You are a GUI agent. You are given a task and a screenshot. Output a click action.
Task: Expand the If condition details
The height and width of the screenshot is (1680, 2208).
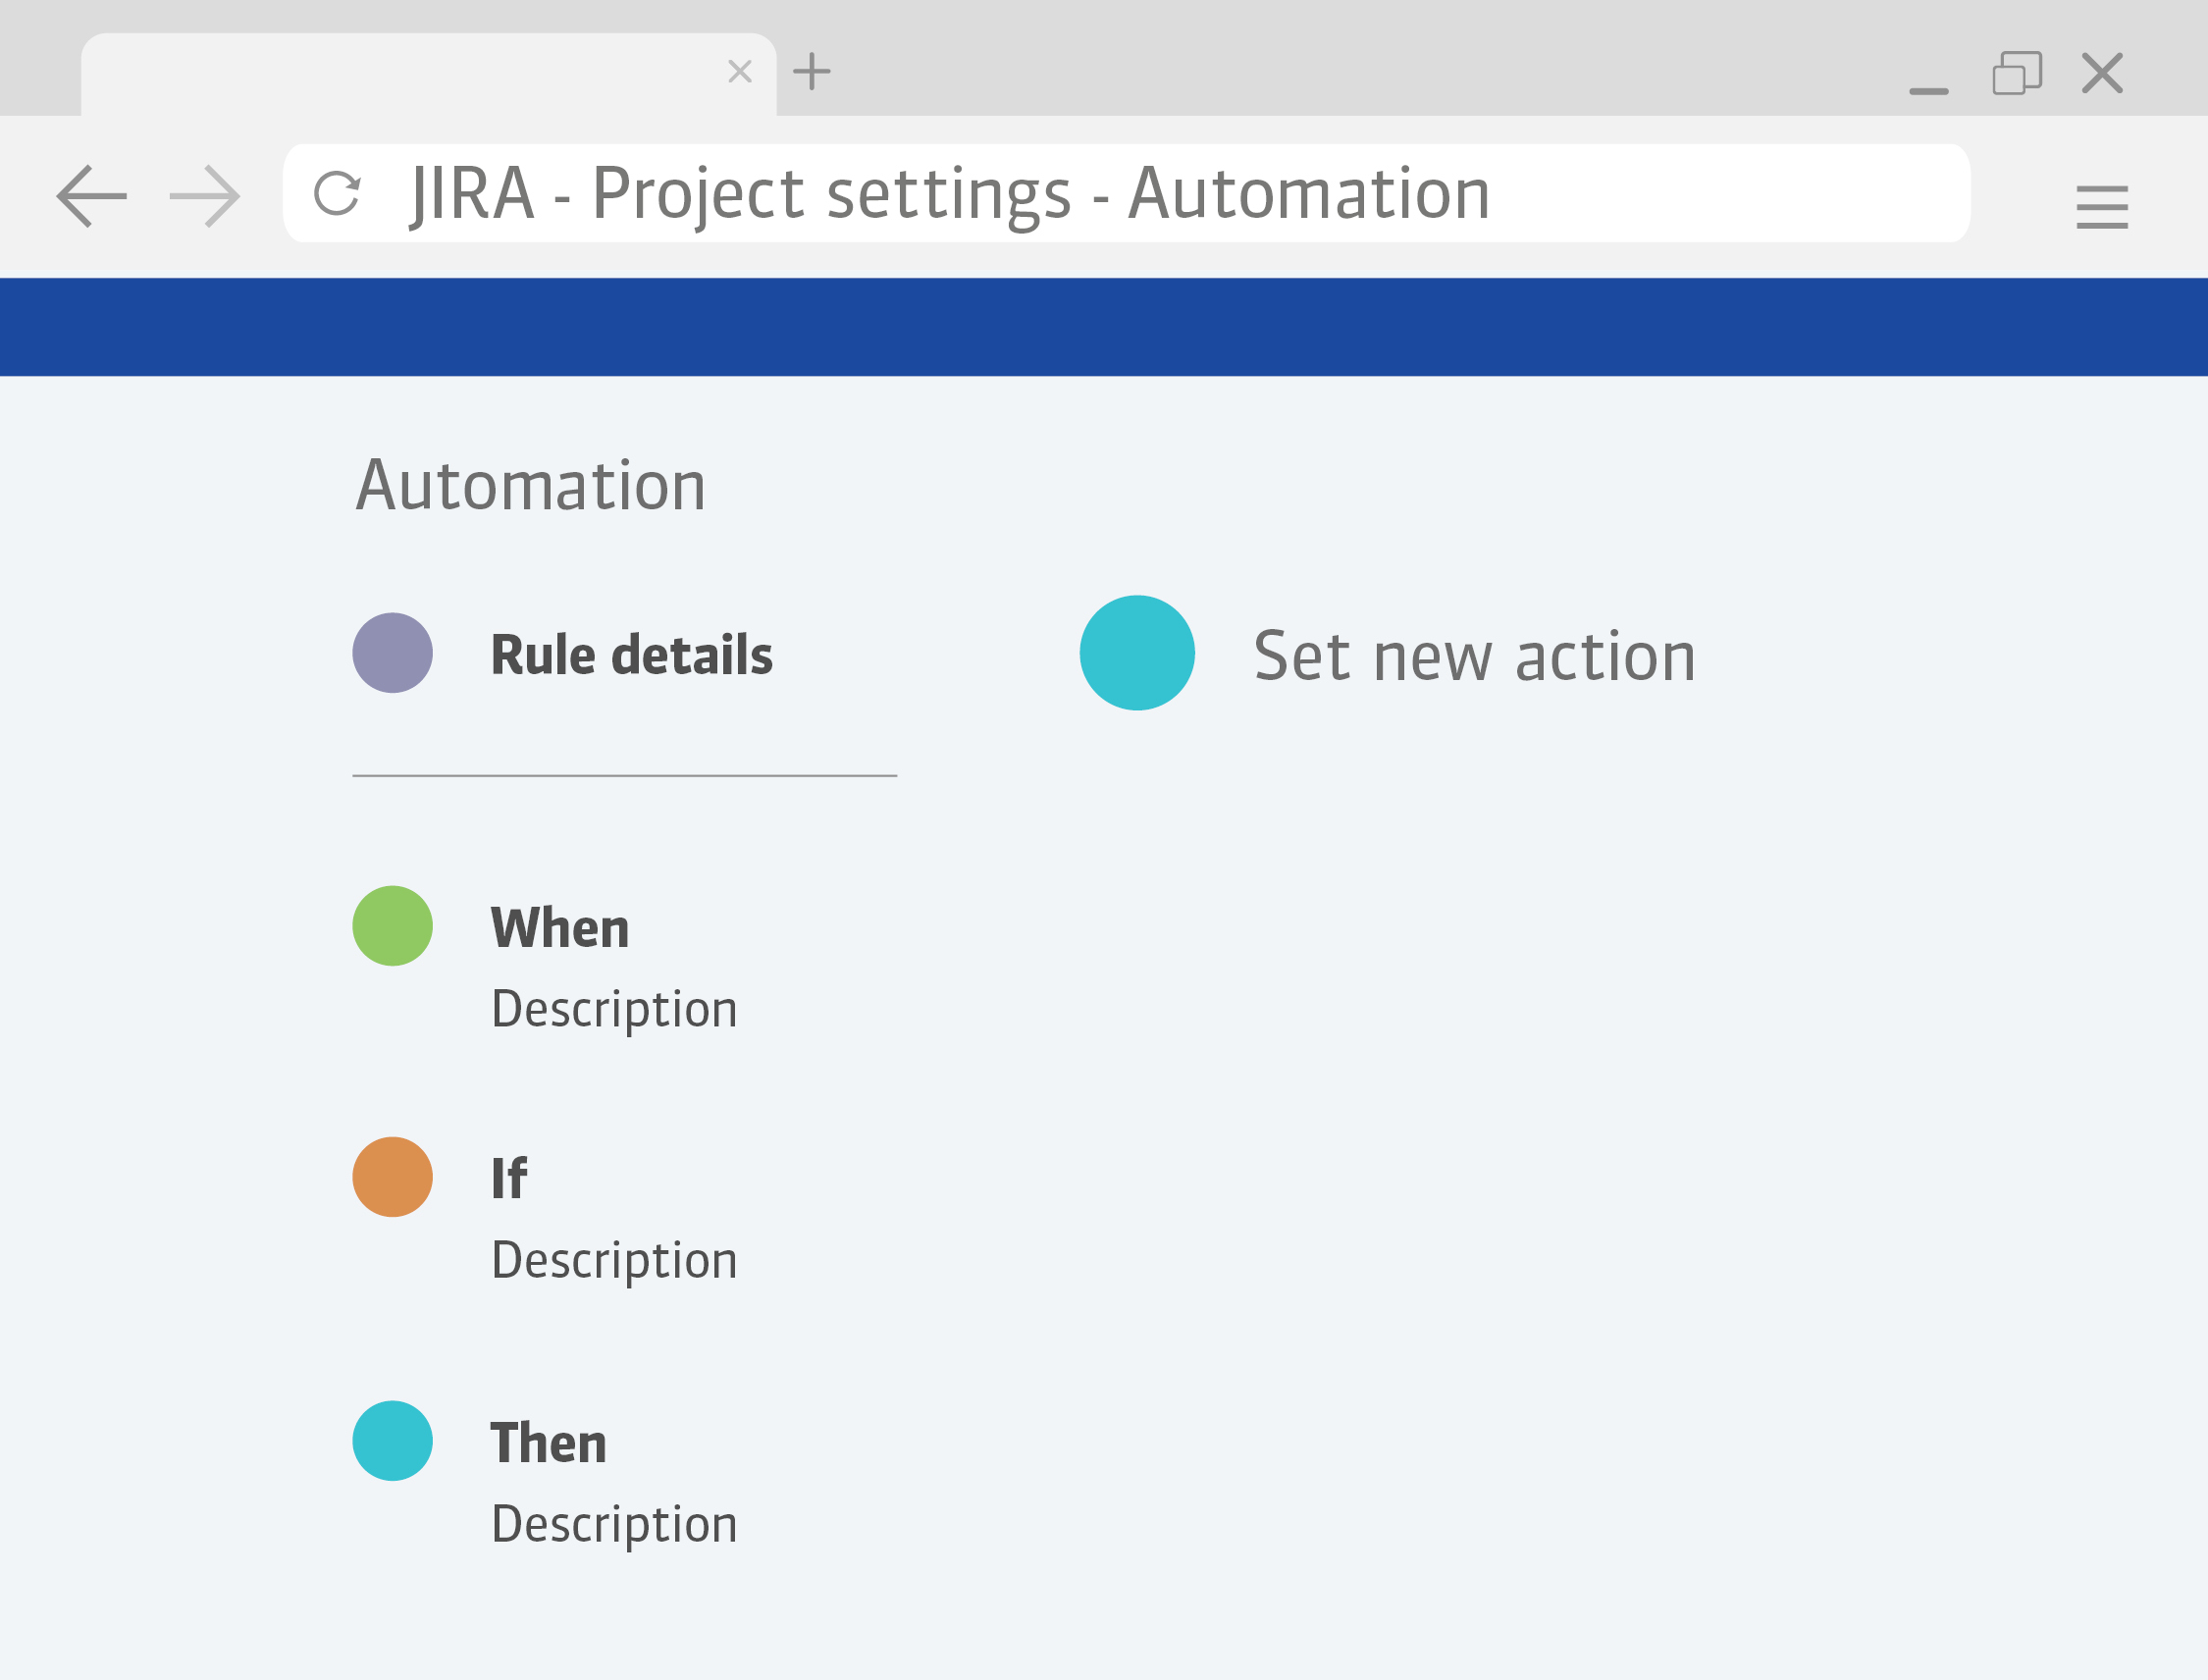pos(510,1177)
